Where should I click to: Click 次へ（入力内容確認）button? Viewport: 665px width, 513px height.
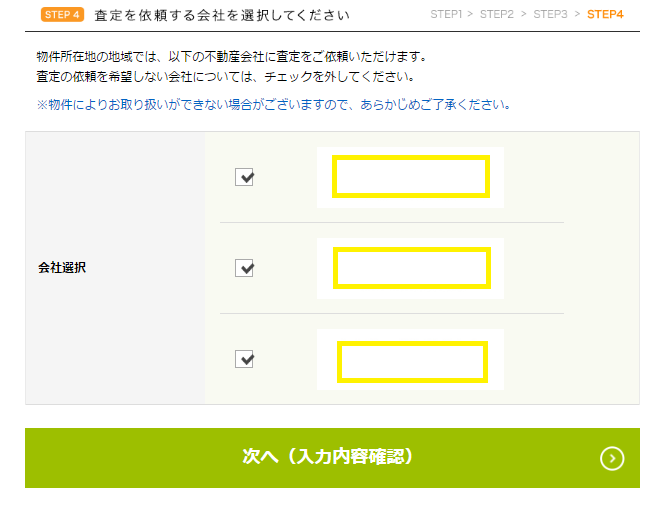click(332, 458)
